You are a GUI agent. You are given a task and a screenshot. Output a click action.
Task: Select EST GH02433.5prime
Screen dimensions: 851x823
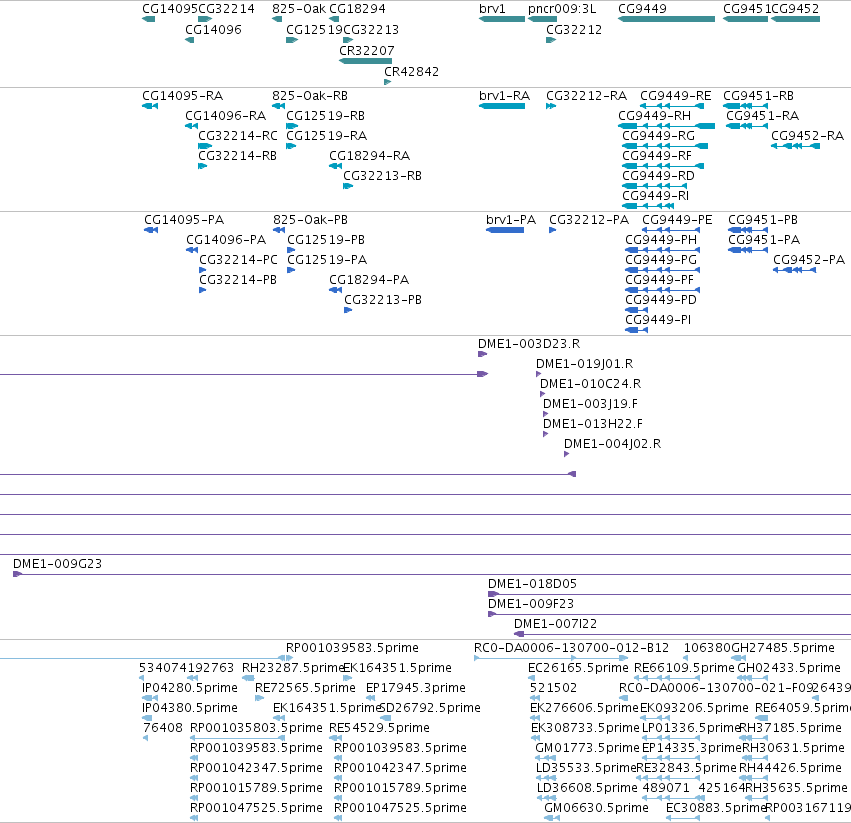pyautogui.click(x=789, y=668)
